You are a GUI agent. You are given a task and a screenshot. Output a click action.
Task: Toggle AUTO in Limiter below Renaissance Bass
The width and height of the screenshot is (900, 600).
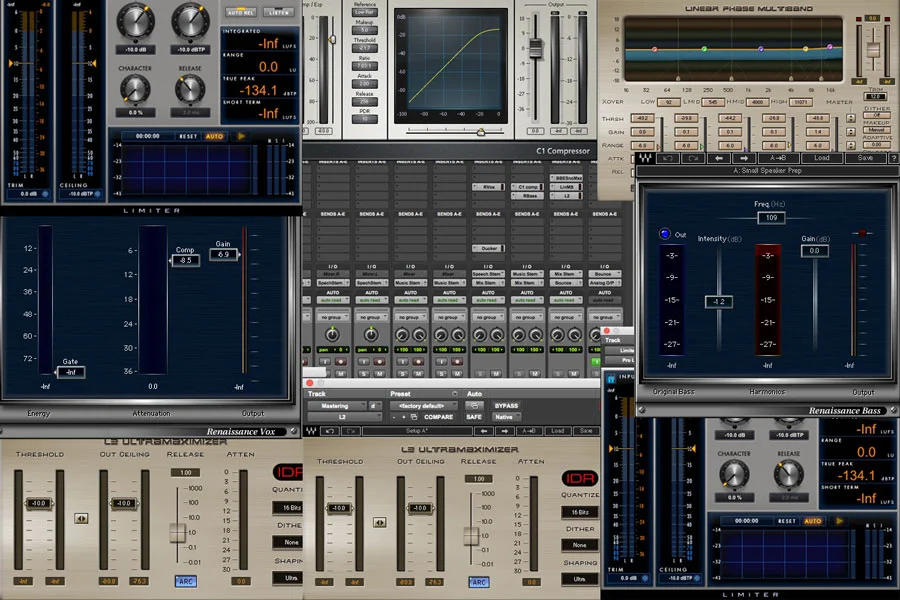[x=813, y=521]
